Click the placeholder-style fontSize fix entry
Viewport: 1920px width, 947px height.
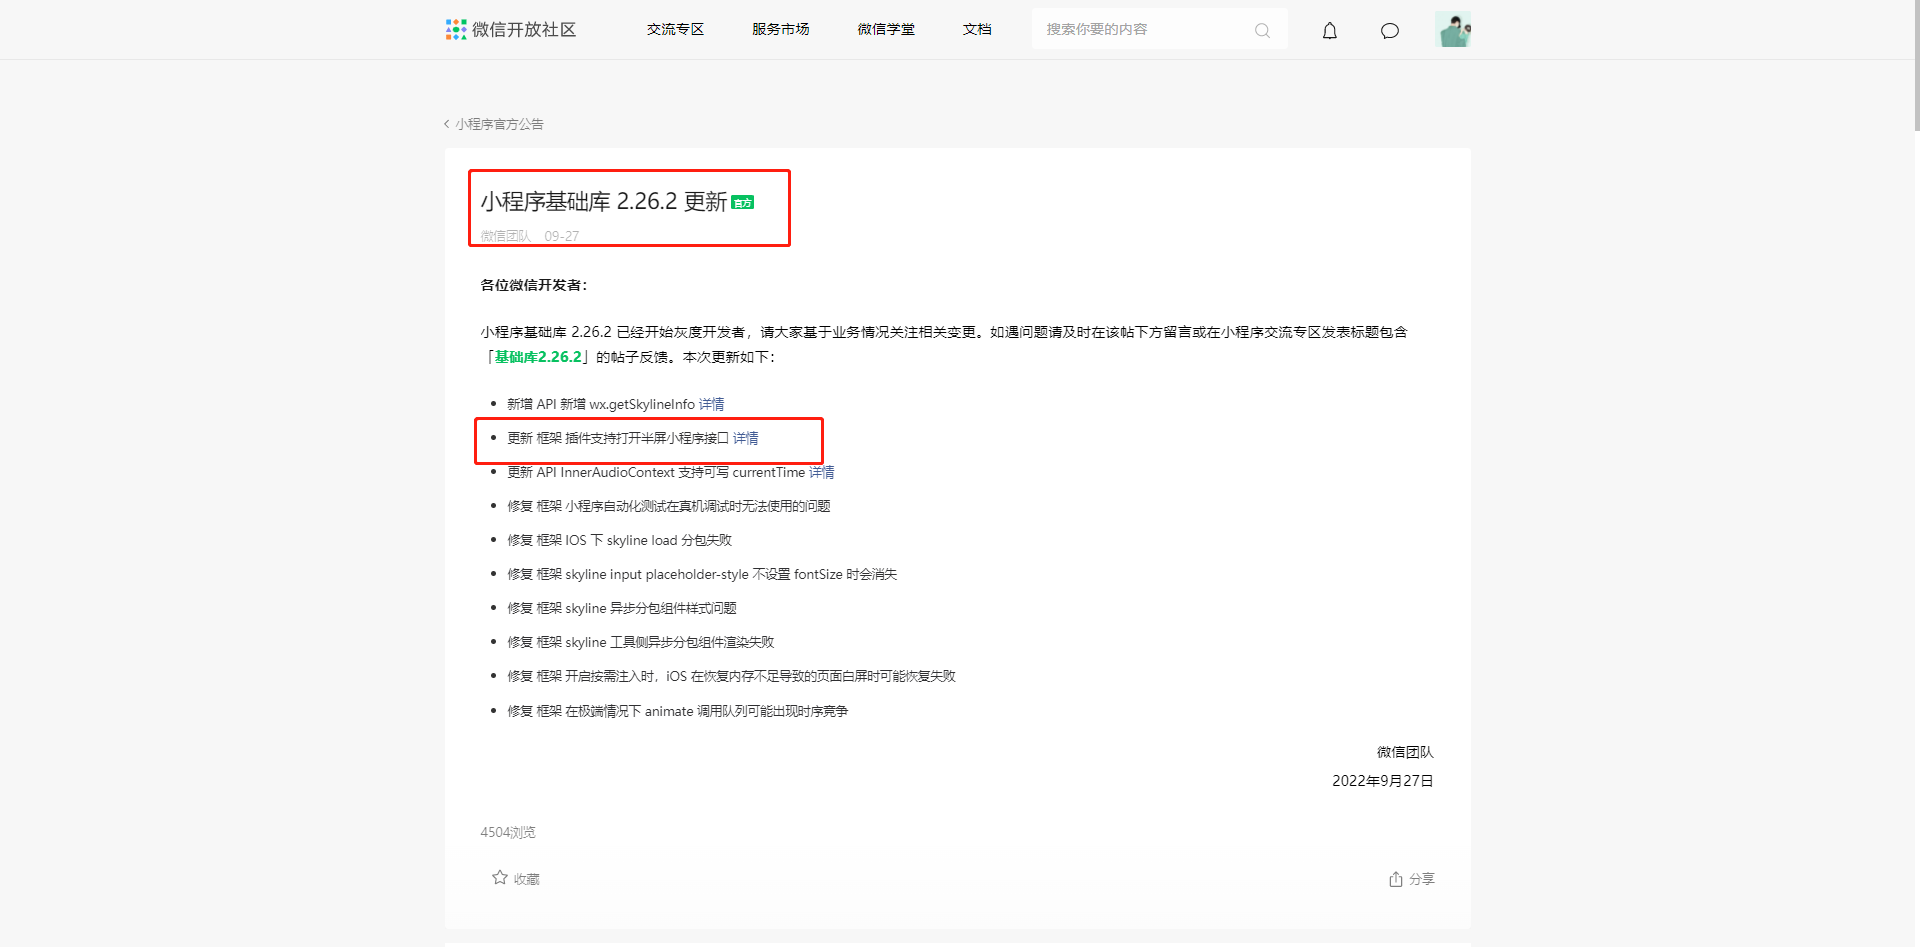[702, 574]
